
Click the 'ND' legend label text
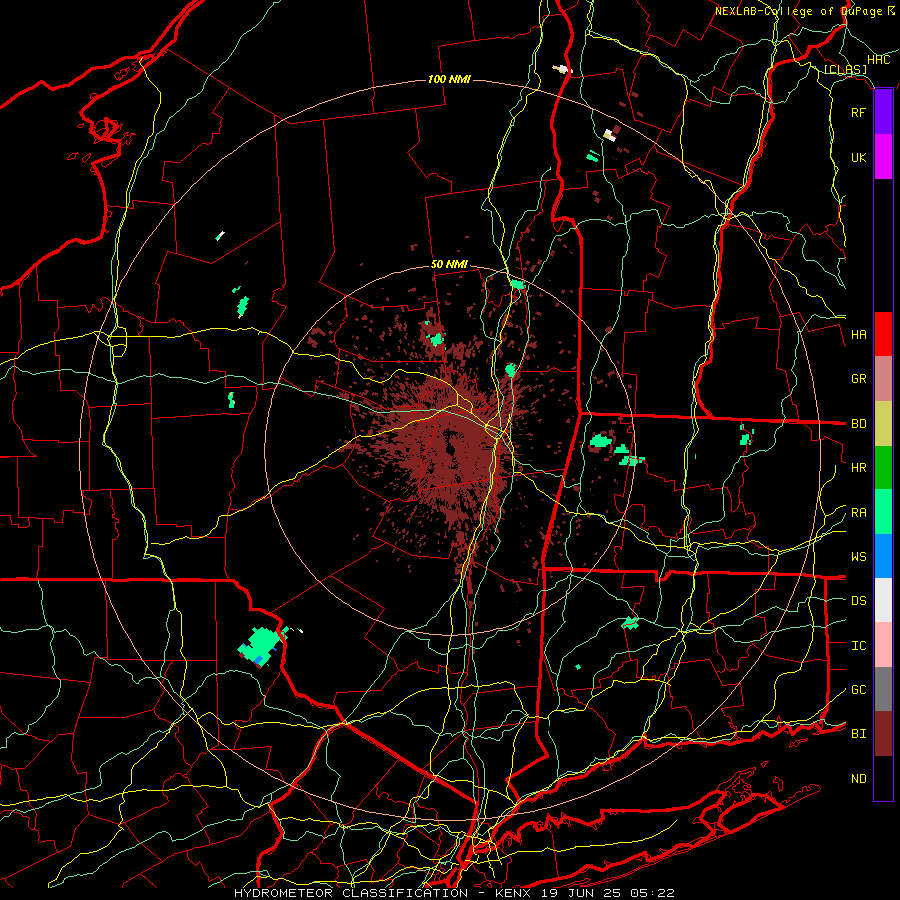858,779
